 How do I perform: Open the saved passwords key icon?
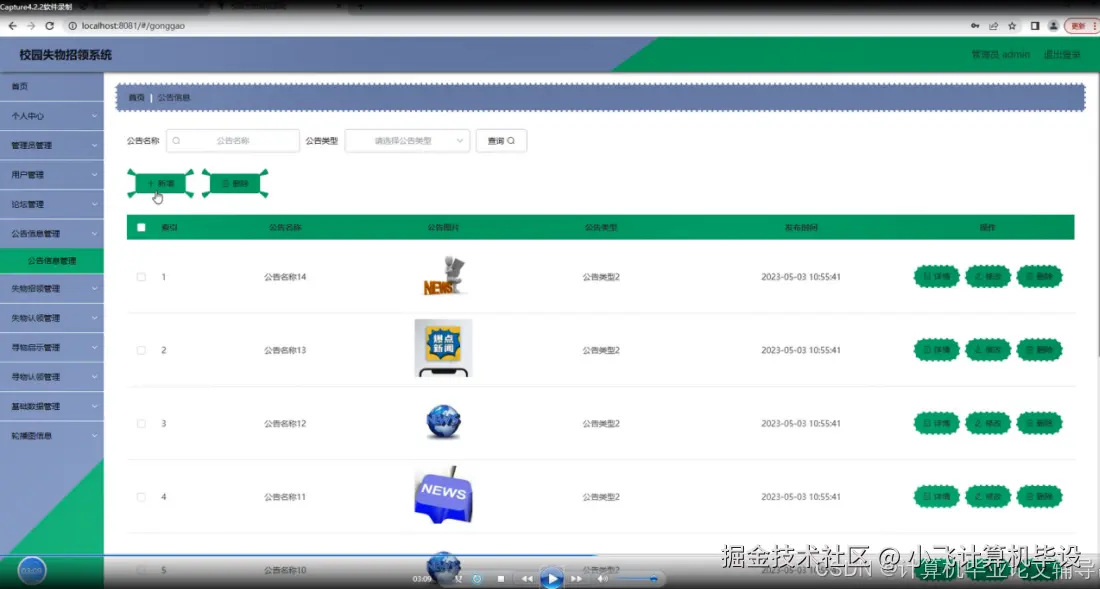[975, 26]
